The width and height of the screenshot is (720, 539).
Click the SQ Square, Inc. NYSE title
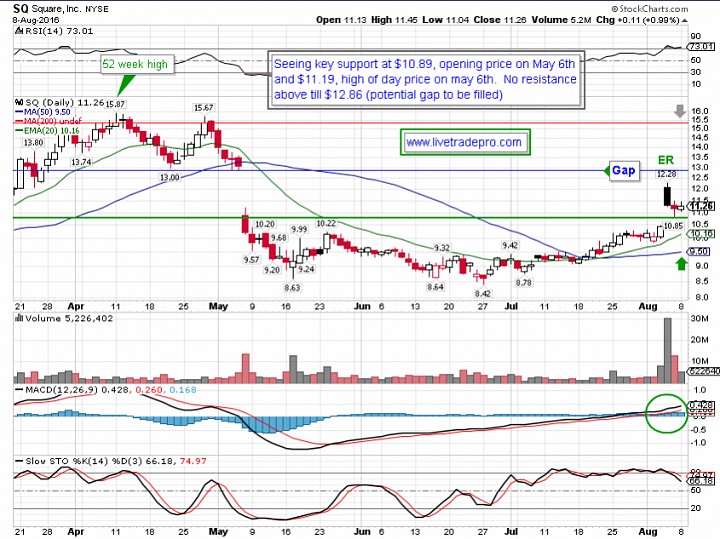[61, 9]
